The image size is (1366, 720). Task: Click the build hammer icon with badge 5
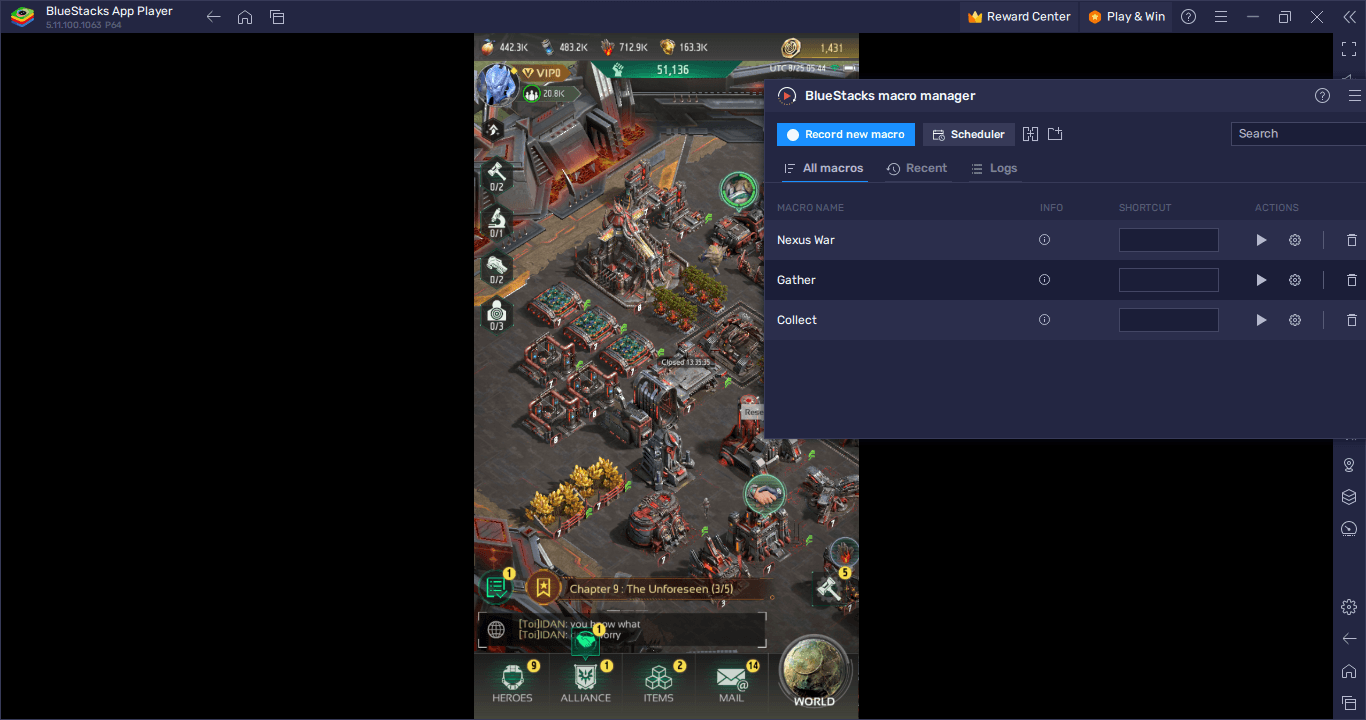click(831, 587)
